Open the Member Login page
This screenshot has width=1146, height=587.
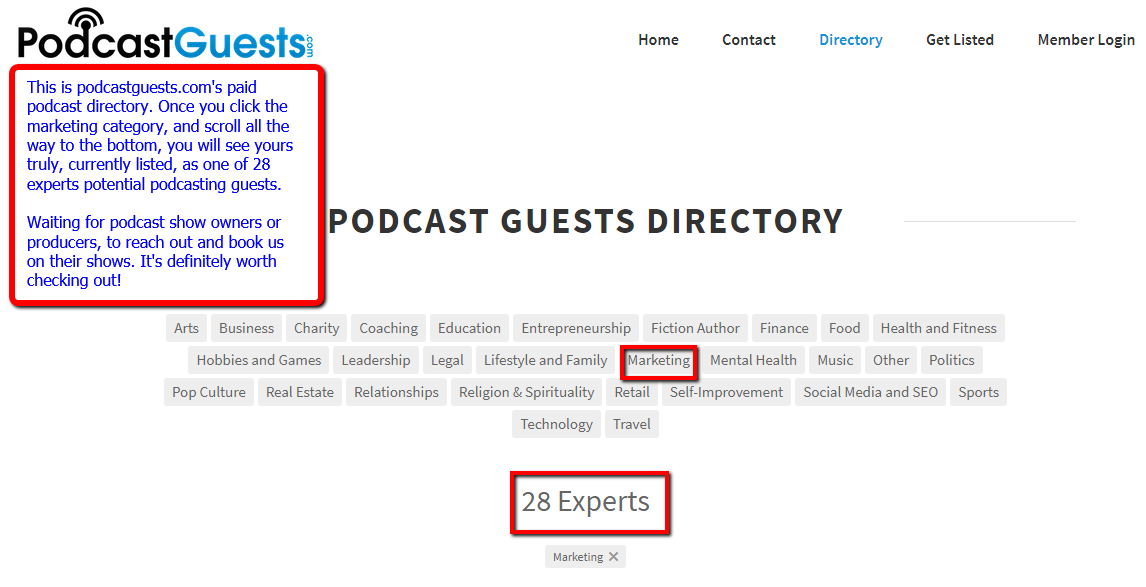coord(1086,40)
